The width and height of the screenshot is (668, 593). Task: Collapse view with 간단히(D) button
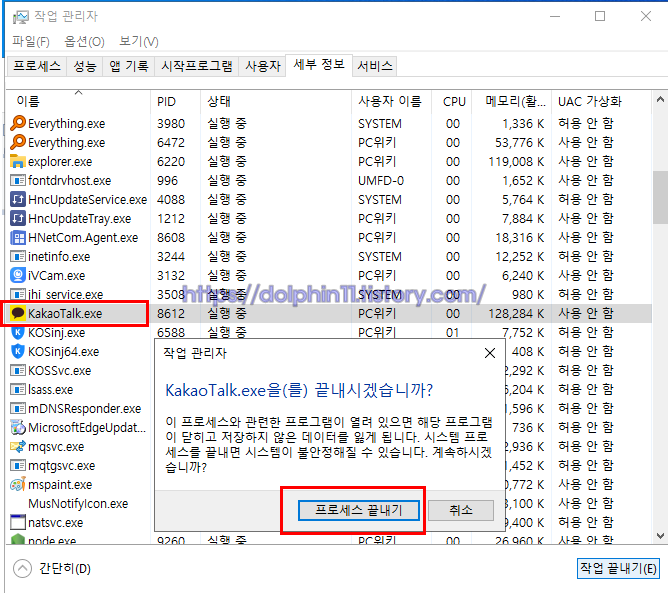[52, 568]
